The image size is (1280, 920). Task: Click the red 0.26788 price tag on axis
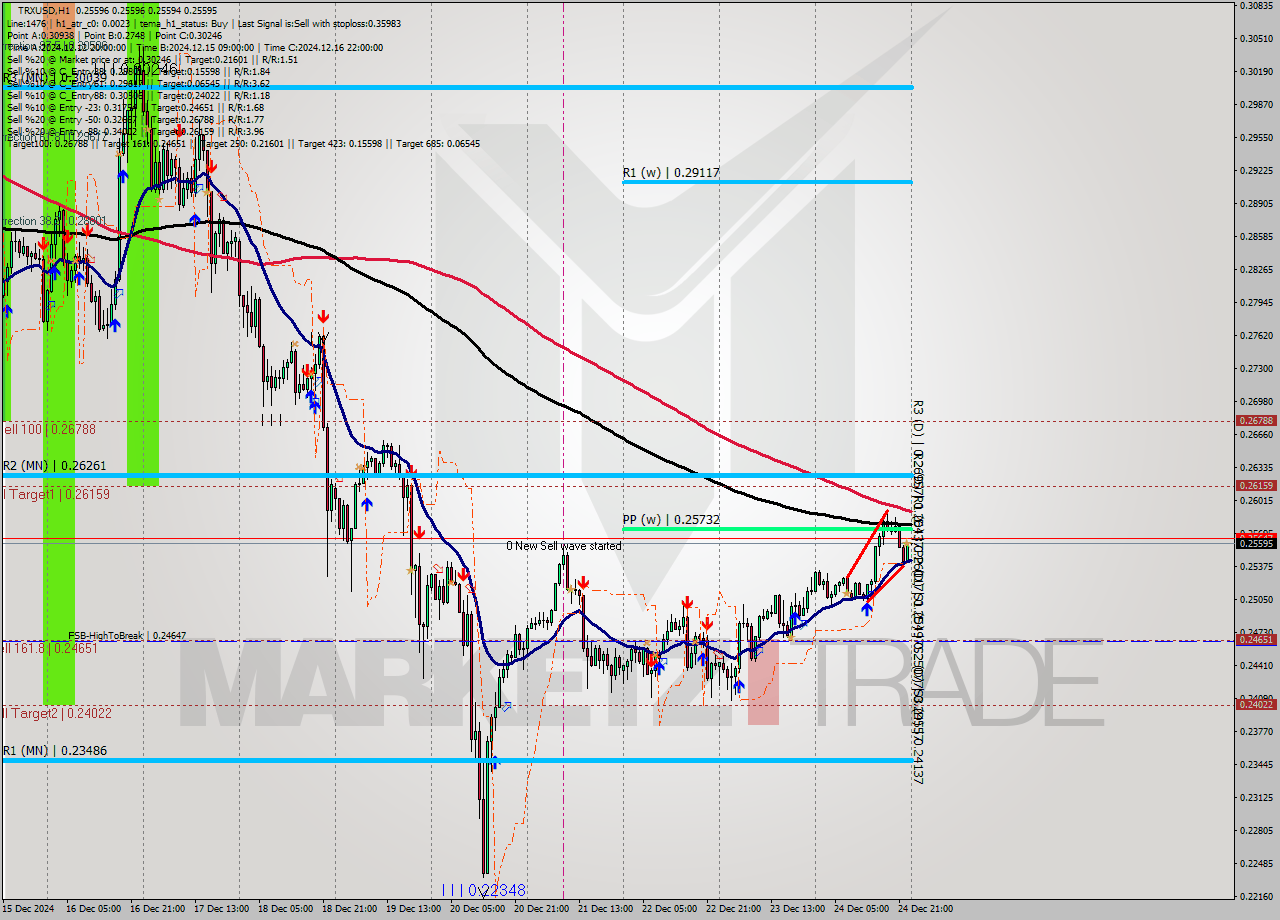pos(1256,421)
